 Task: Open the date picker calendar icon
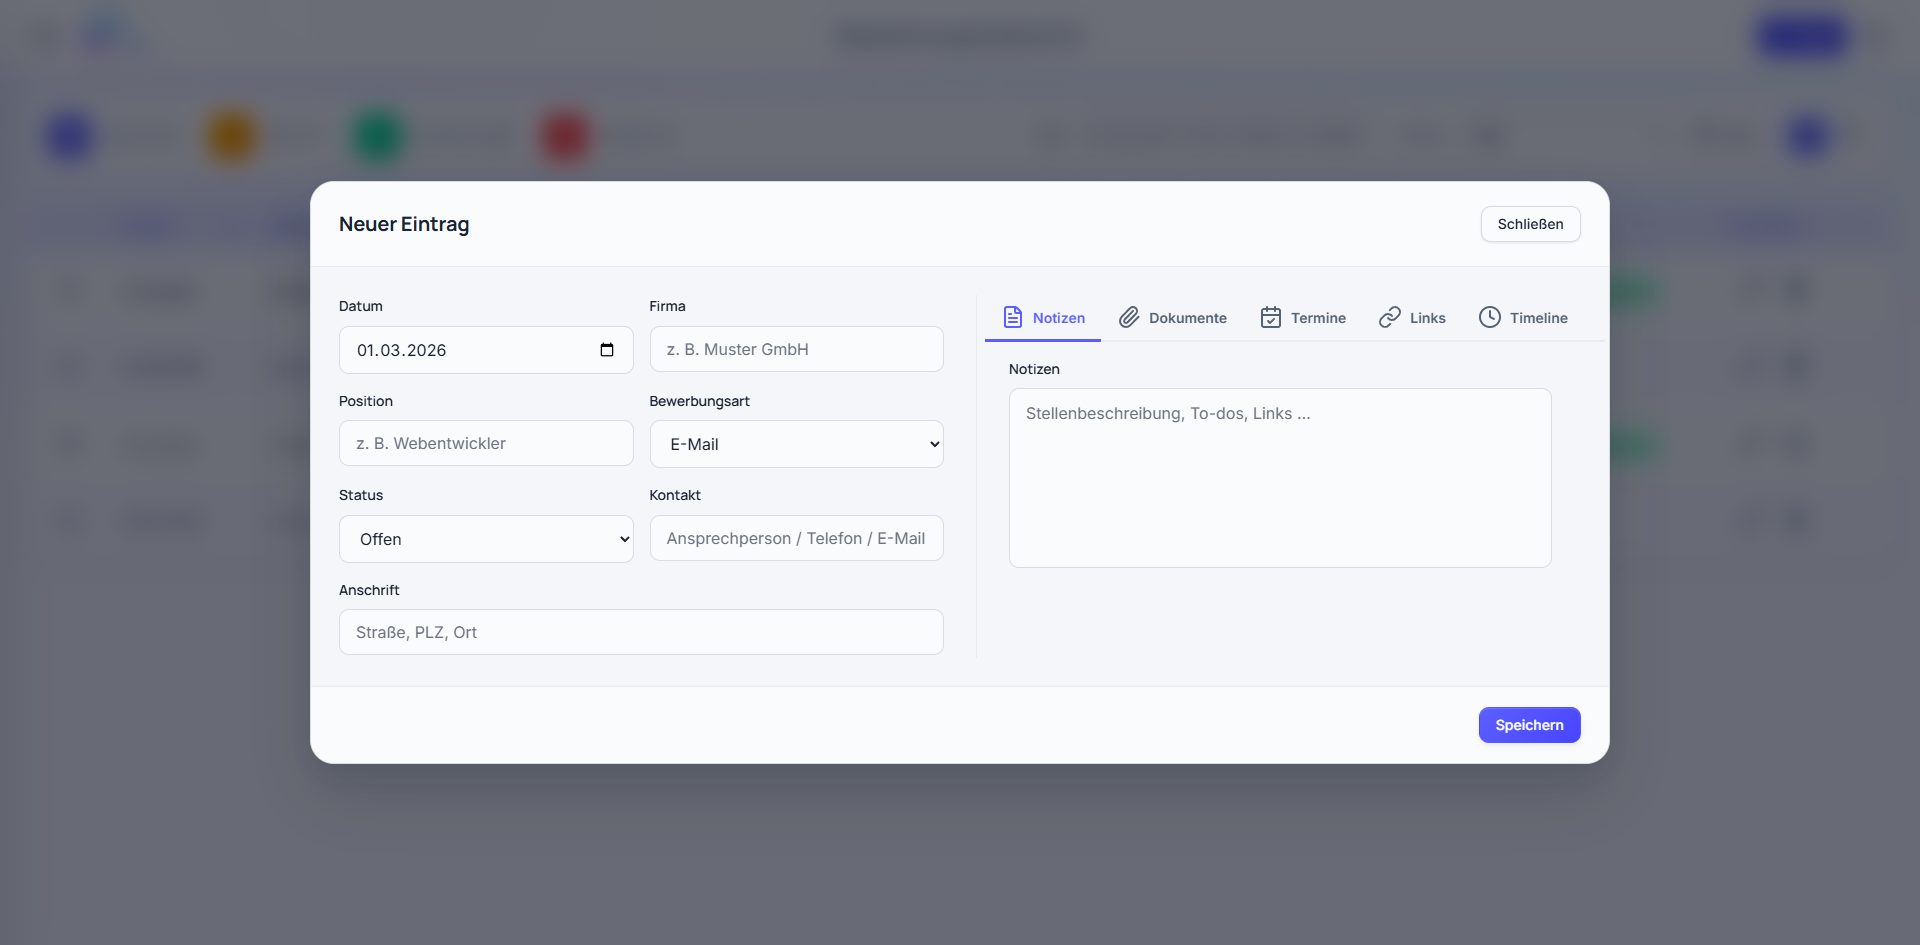tap(606, 350)
